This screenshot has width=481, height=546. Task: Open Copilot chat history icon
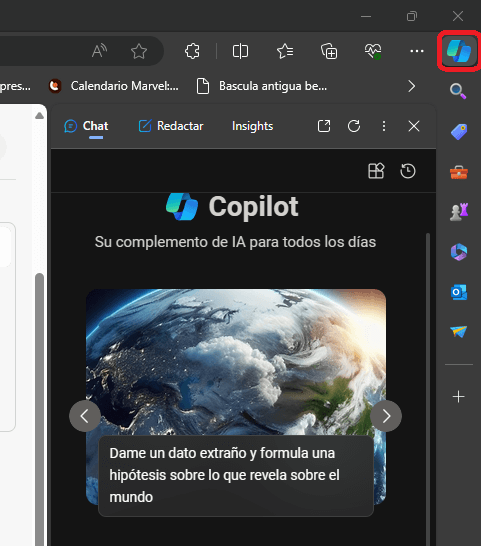[408, 171]
